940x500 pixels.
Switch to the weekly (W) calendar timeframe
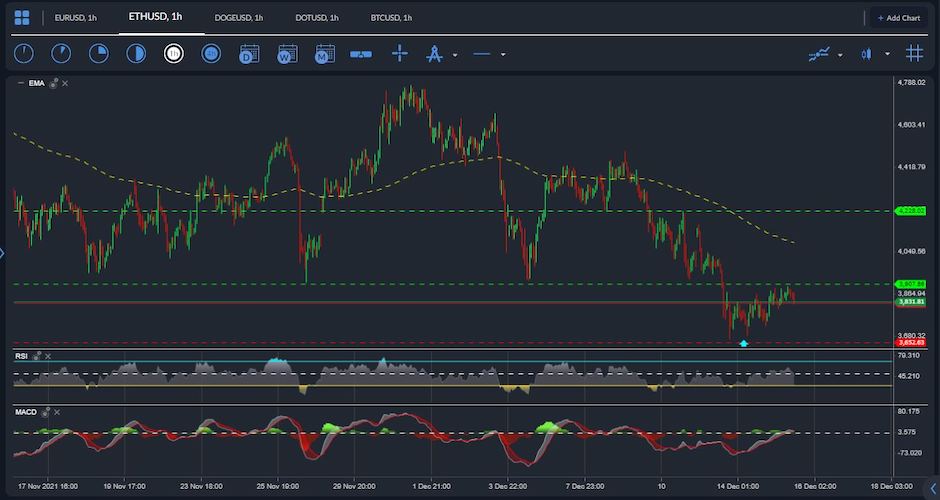point(287,54)
